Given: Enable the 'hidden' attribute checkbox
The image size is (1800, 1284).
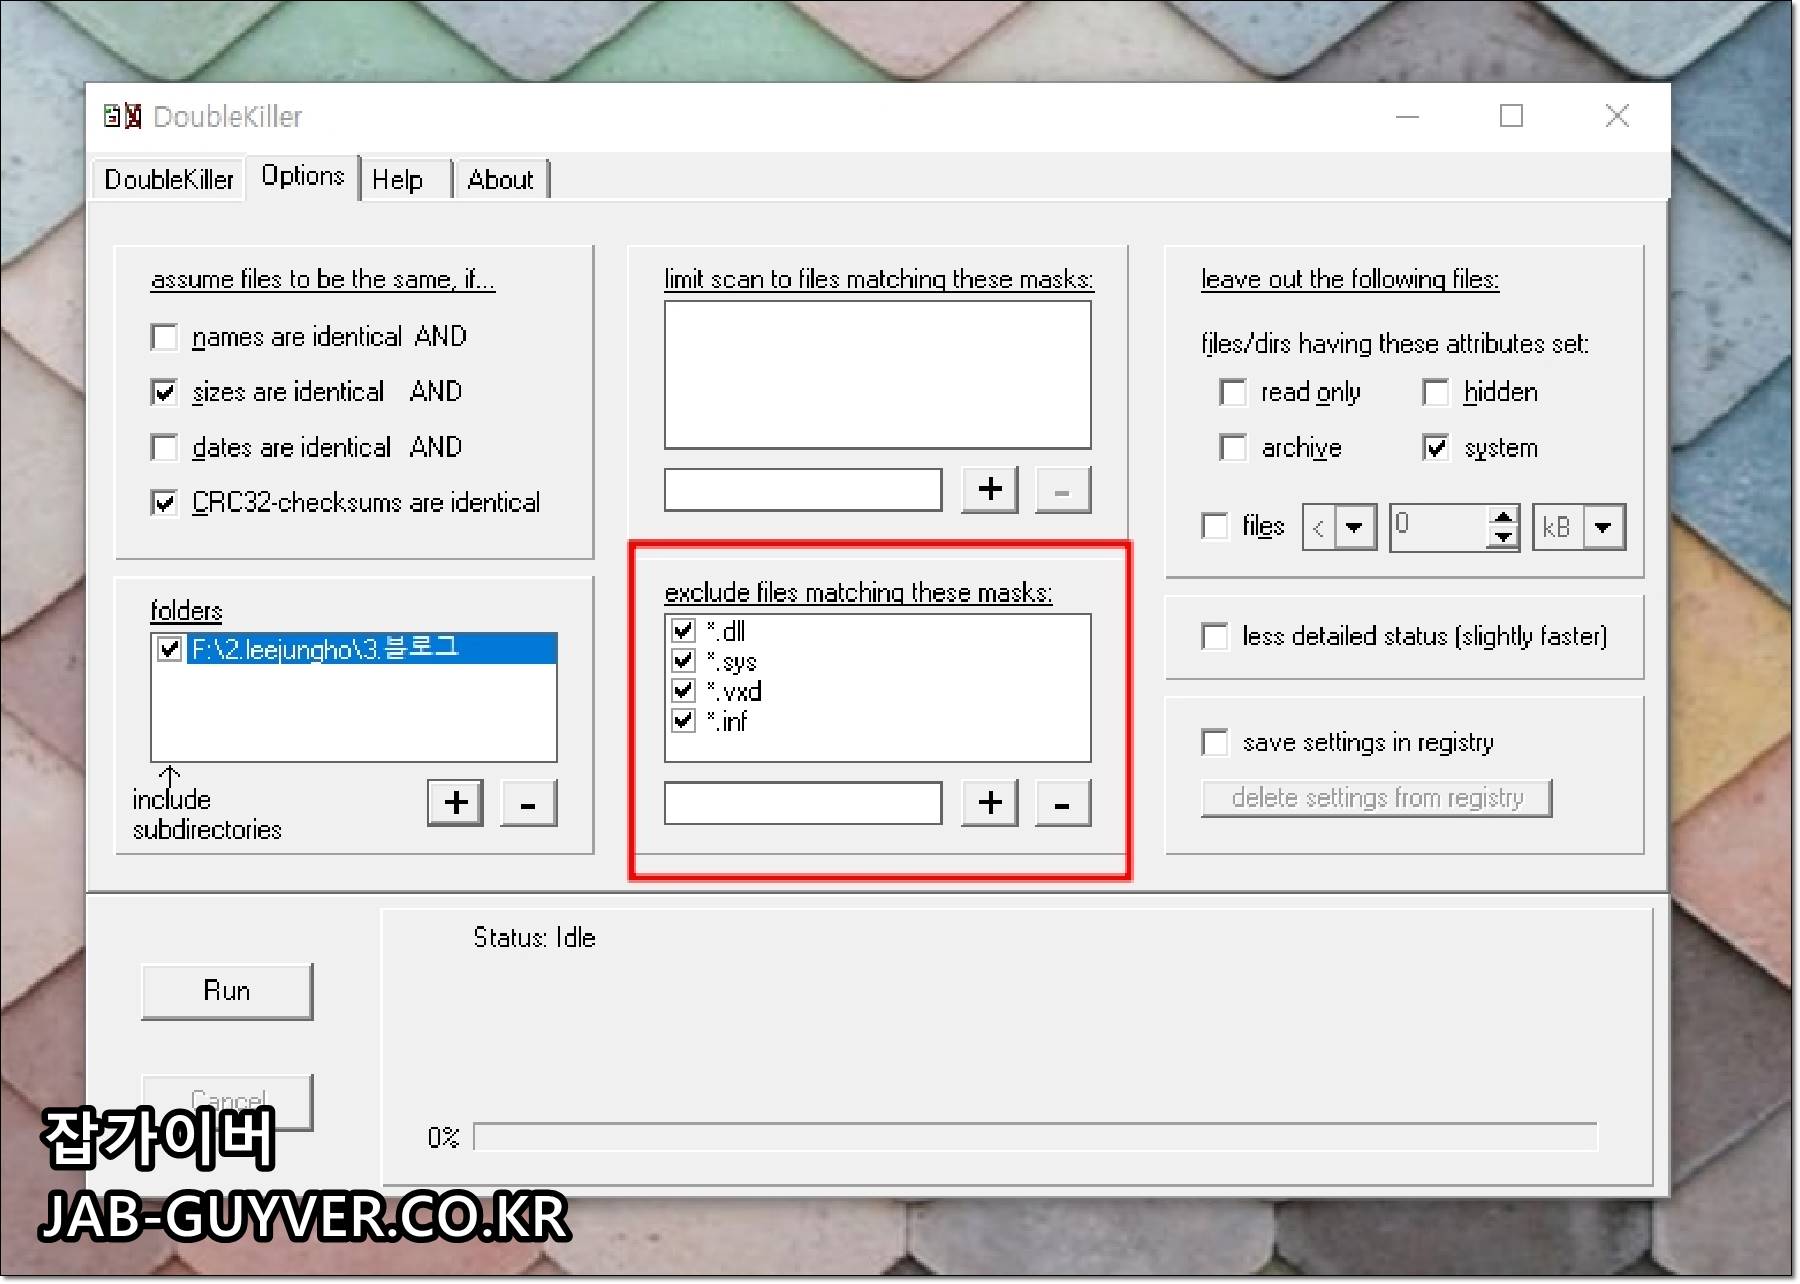Looking at the screenshot, I should (1435, 392).
